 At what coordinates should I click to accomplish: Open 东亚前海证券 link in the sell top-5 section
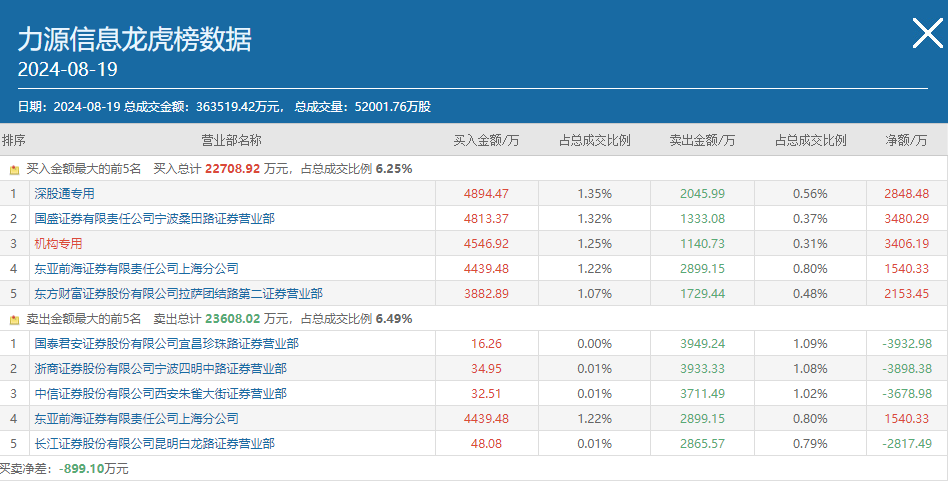pos(137,418)
